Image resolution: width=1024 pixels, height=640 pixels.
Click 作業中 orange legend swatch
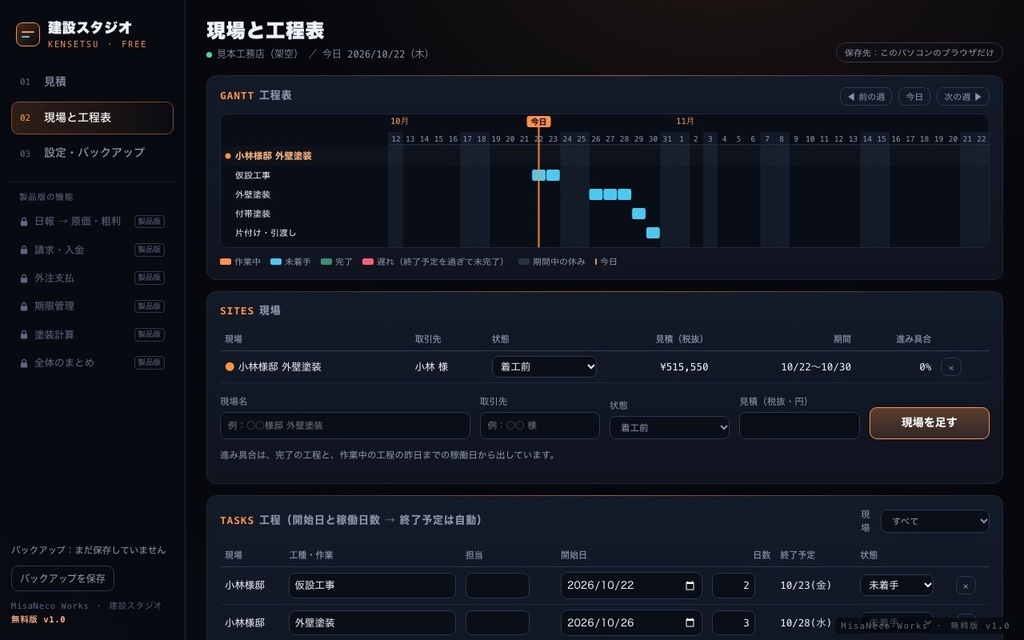click(225, 262)
